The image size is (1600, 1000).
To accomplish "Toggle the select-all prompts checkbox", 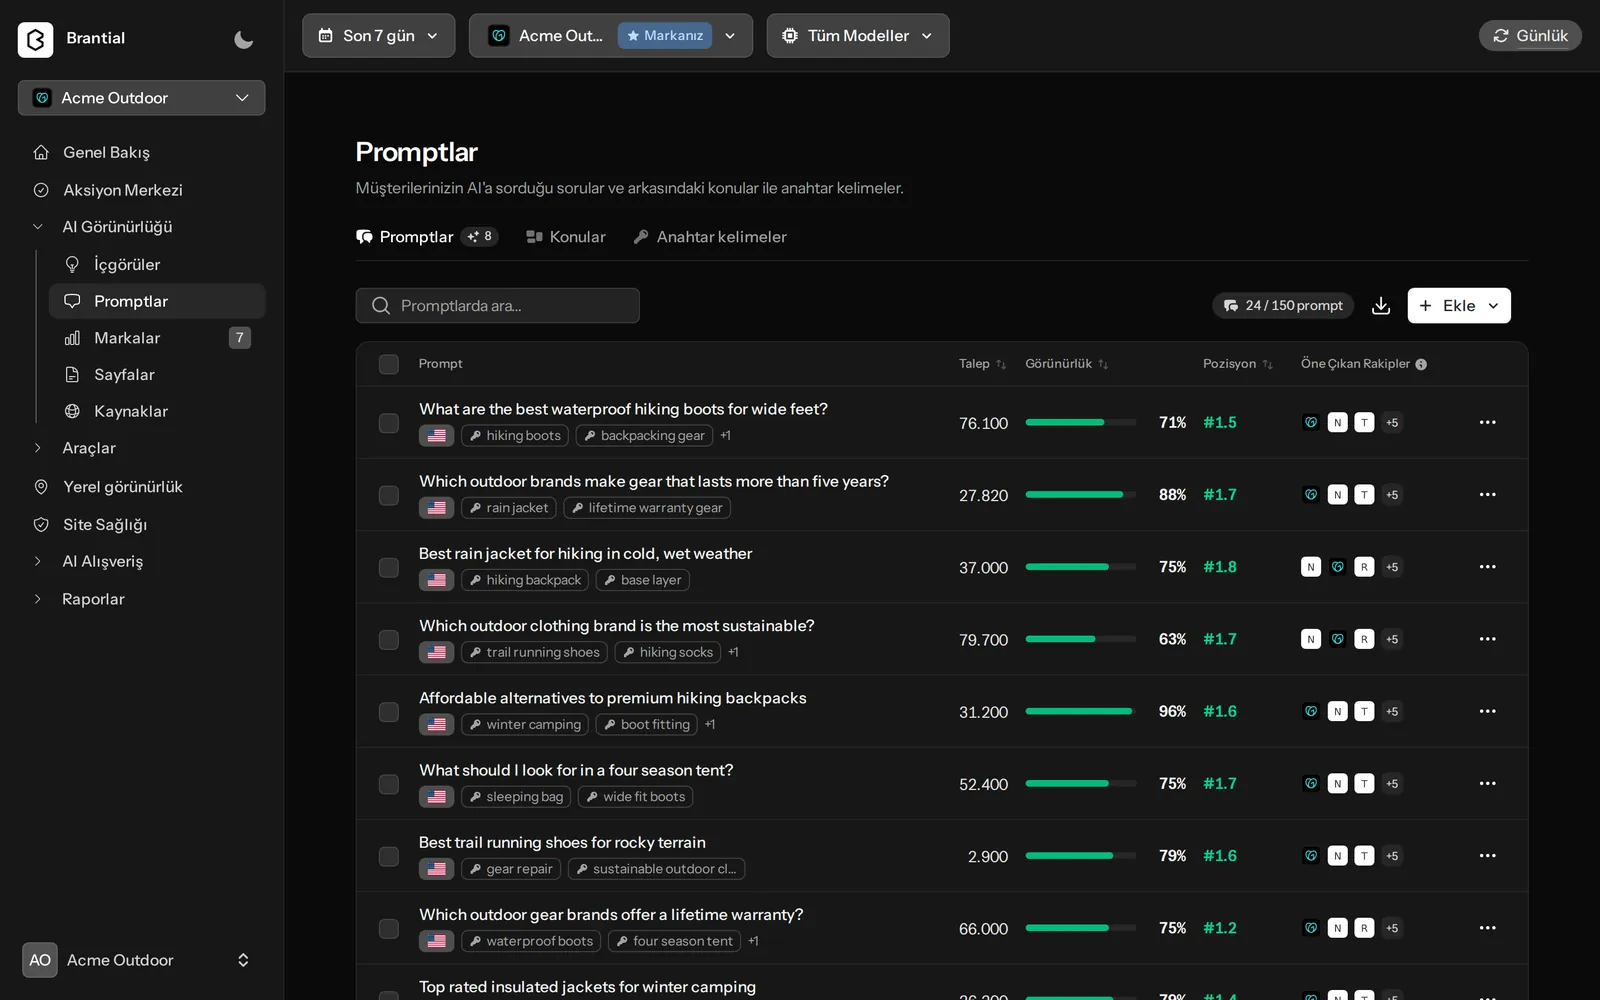I will 389,364.
